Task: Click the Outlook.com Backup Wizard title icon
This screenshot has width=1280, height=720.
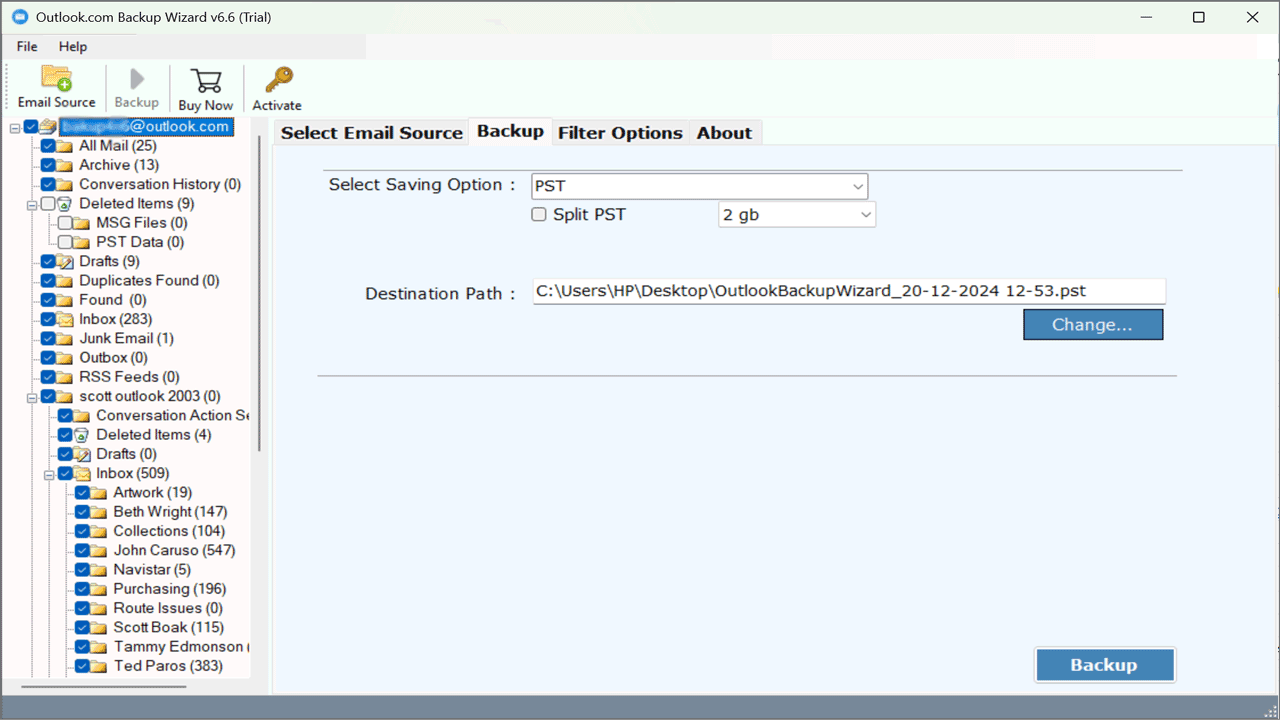Action: point(19,17)
